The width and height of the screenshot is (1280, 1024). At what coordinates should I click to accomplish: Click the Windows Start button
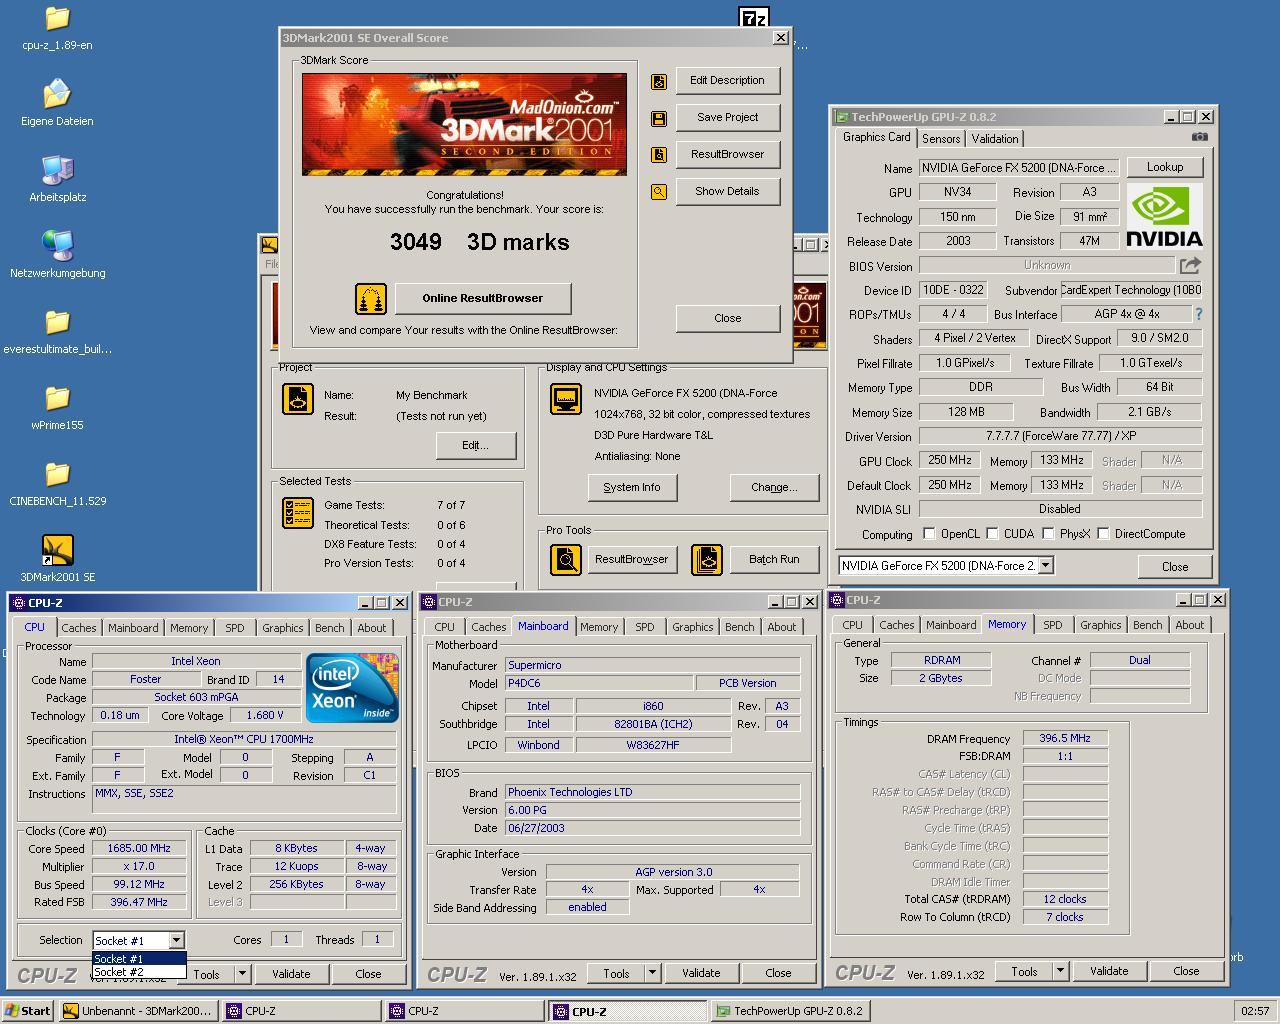click(x=27, y=1011)
